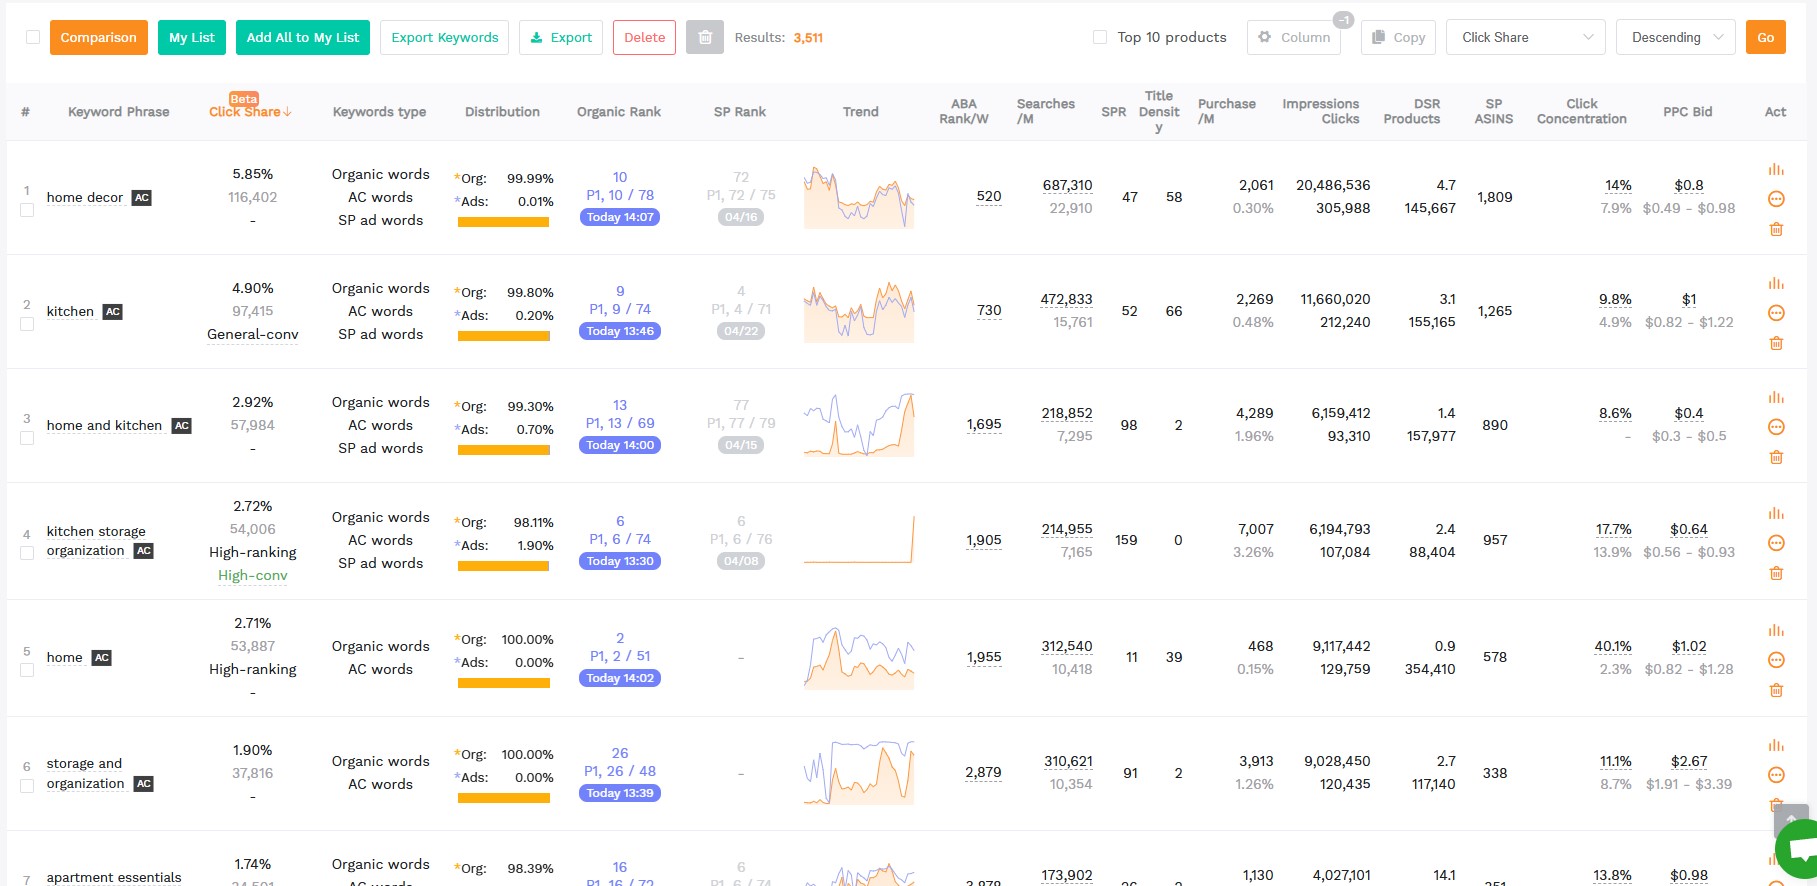Image resolution: width=1817 pixels, height=886 pixels.
Task: Click organic rank 10 link for home decor
Action: [620, 177]
